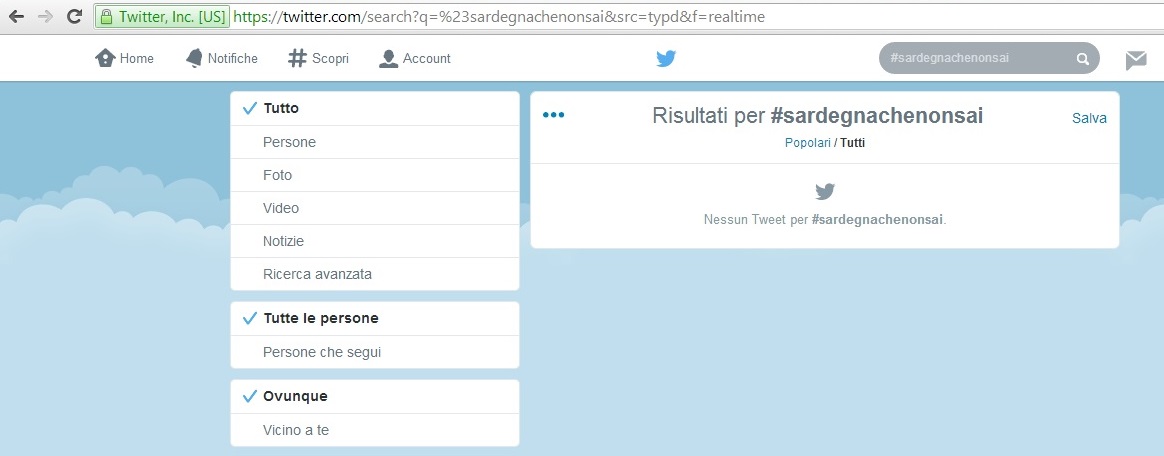1164x456 pixels.
Task: Click the Home house icon
Action: [105, 58]
